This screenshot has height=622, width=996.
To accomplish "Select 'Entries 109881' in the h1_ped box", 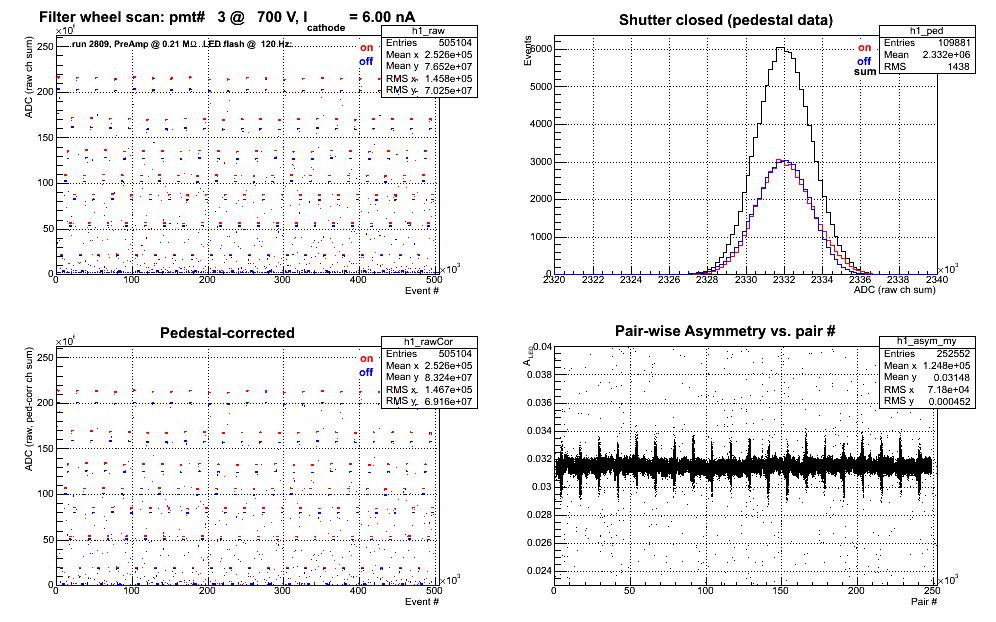I will tap(927, 43).
